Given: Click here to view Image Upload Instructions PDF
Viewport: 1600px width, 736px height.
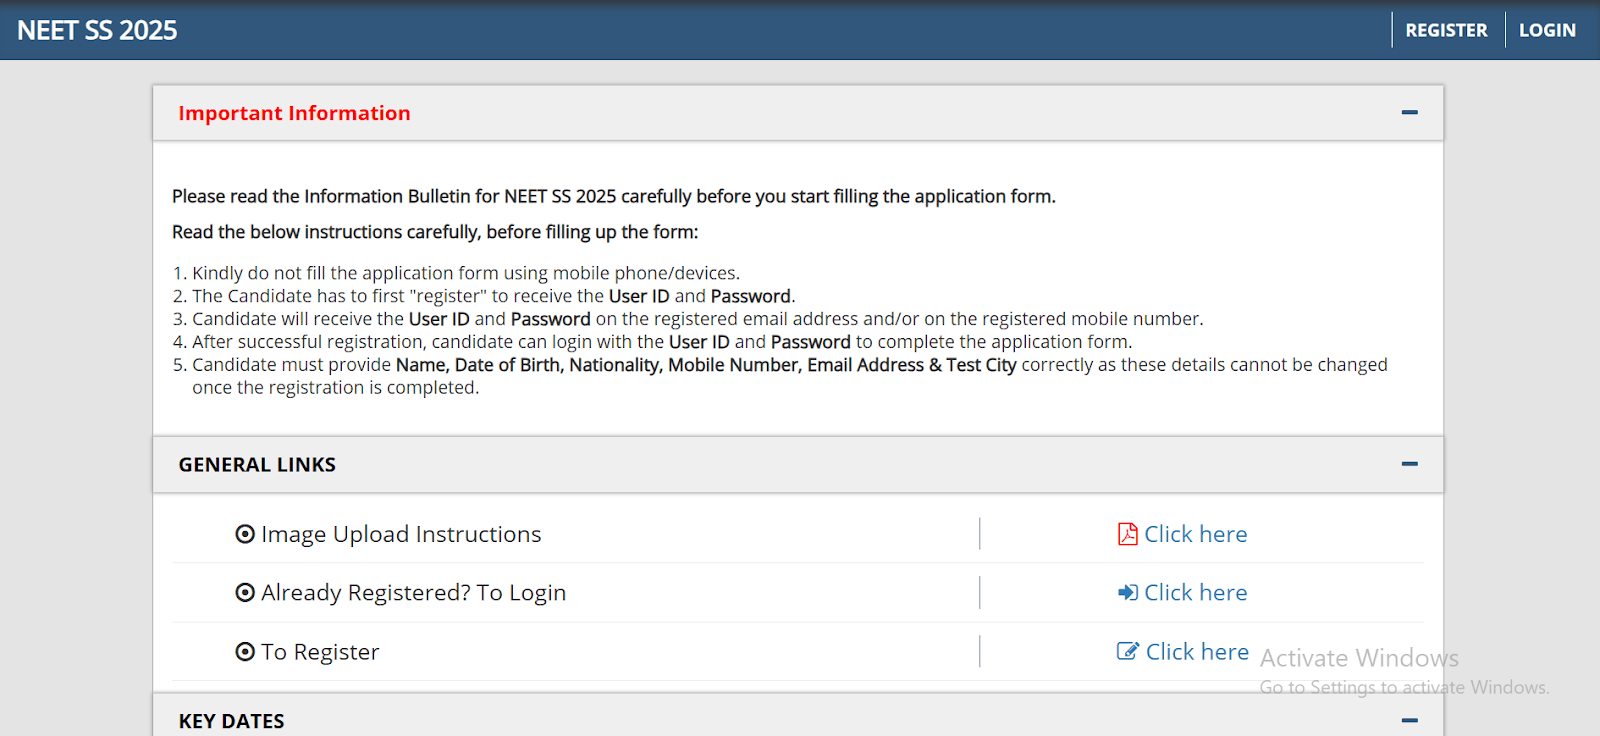Looking at the screenshot, I should pyautogui.click(x=1196, y=533).
